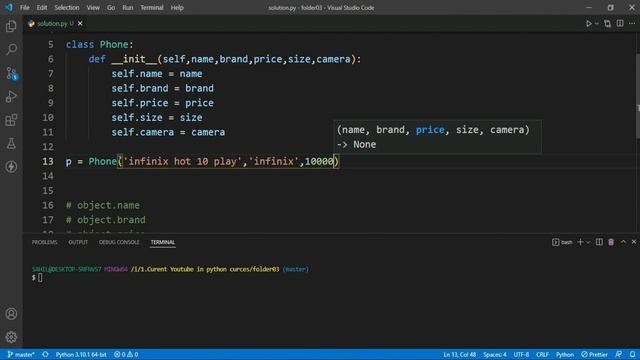Screen dimensions: 640x360
Task: Click 'self.camera = camera' on line 11
Action: (168, 132)
